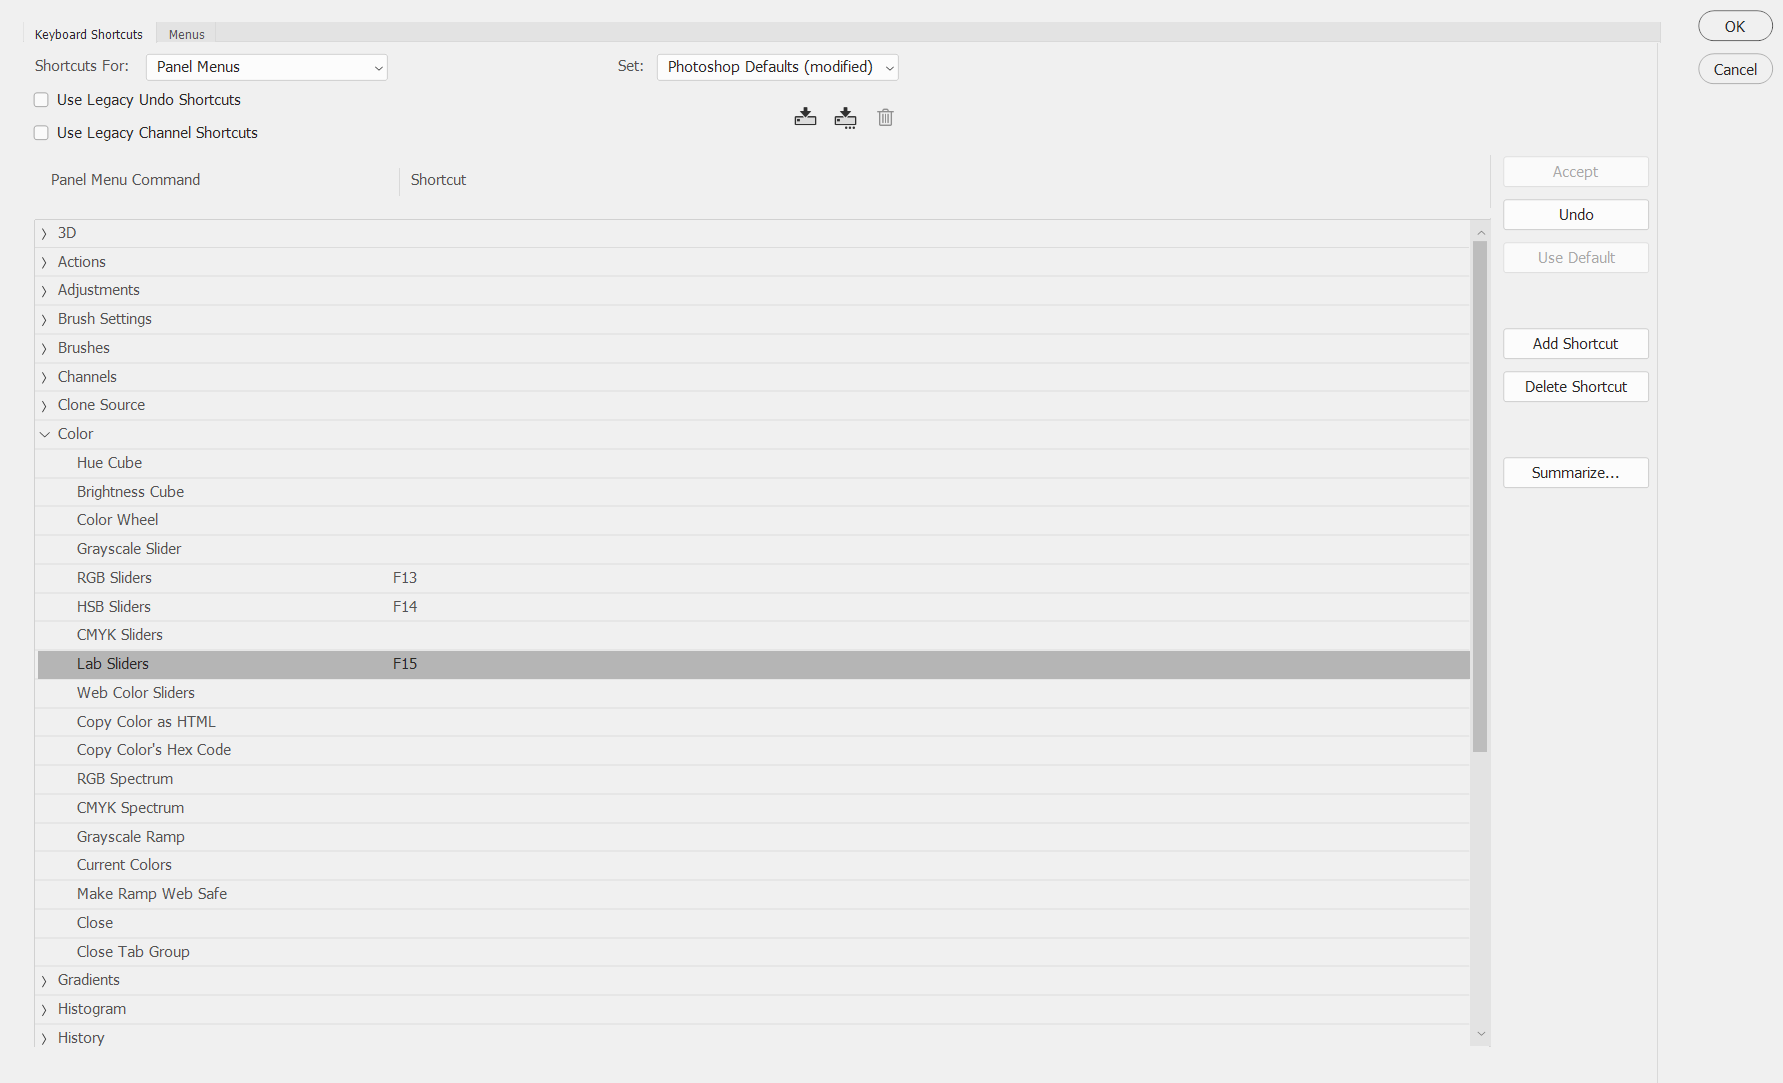Expand the Clone Source group
Screen dimensions: 1783x1083
pyautogui.click(x=44, y=405)
